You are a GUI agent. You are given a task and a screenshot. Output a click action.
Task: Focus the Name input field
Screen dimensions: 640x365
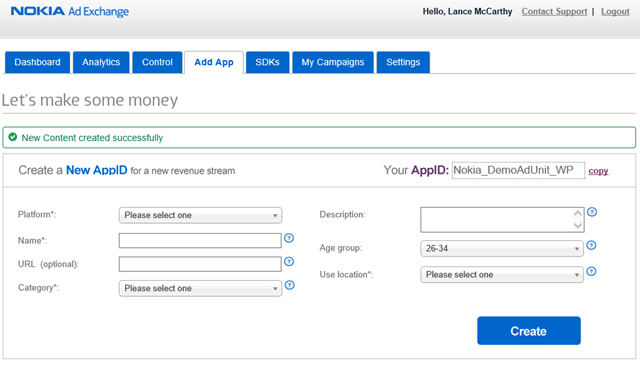pyautogui.click(x=200, y=240)
